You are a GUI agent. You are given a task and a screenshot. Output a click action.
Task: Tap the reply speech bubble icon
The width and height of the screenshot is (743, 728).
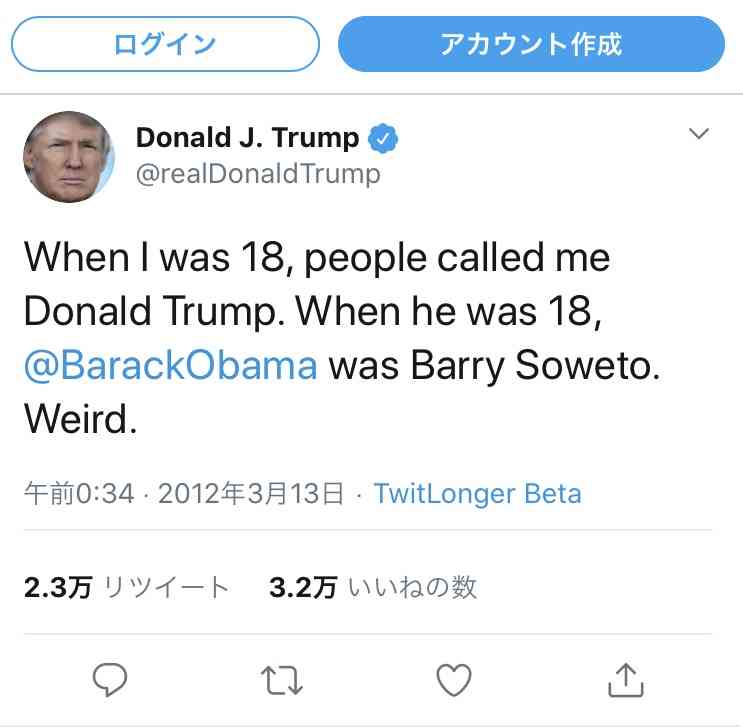point(107,680)
